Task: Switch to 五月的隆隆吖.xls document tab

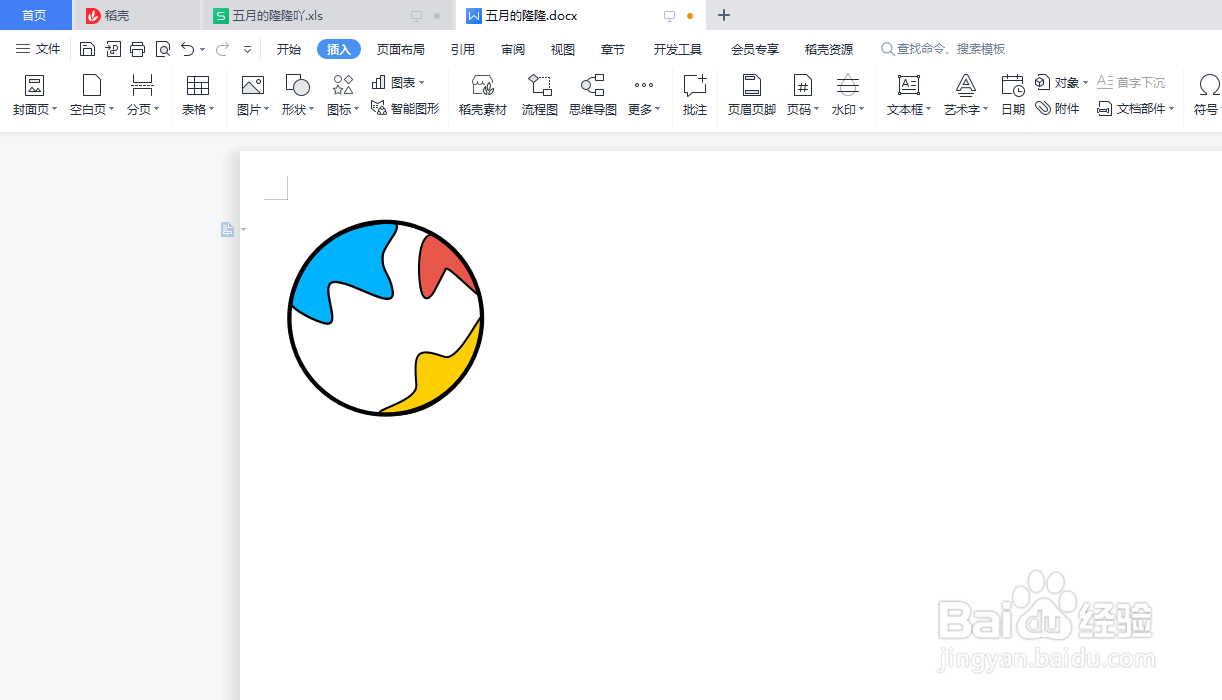Action: tap(328, 15)
